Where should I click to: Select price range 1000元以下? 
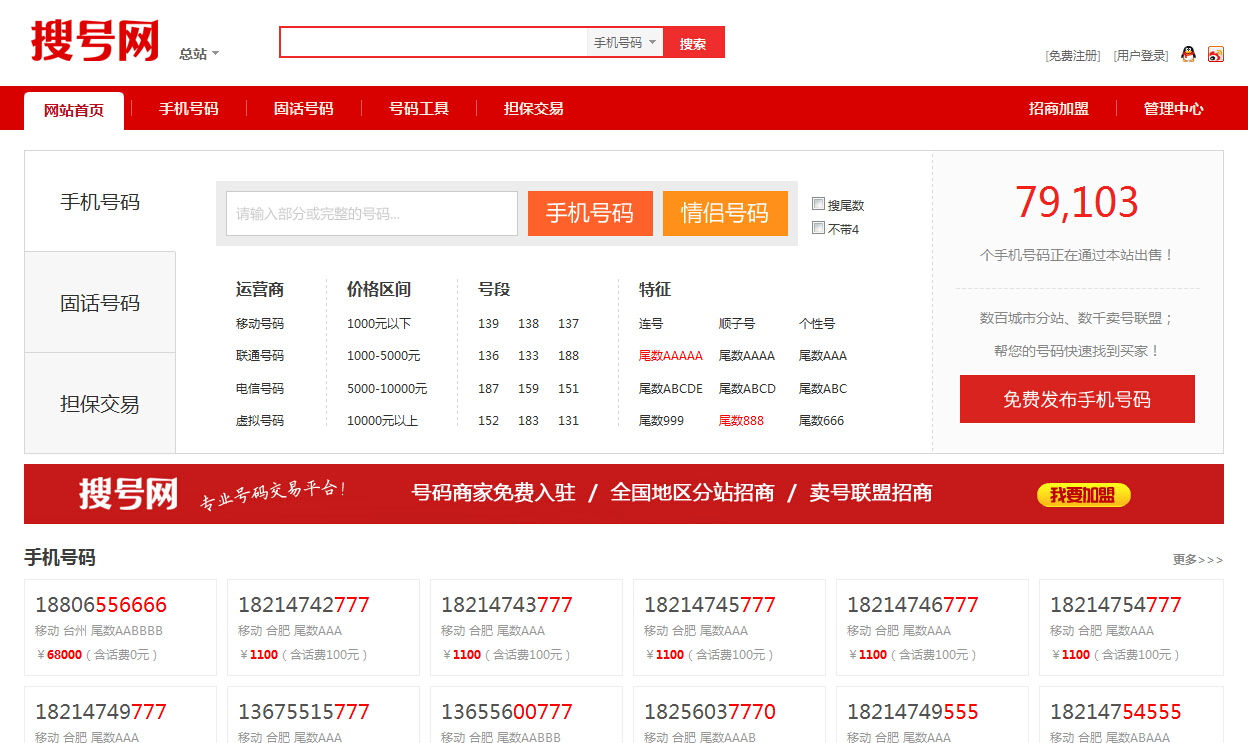(x=379, y=324)
